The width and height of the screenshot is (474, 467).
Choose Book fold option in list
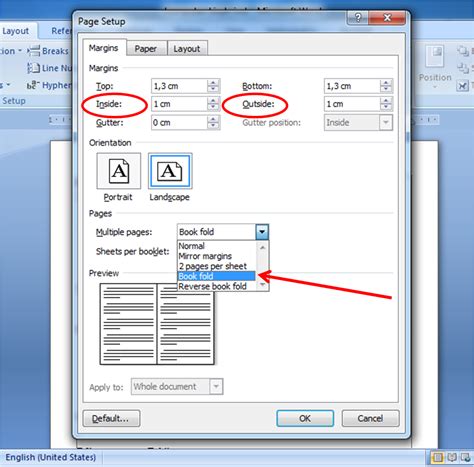(x=217, y=276)
